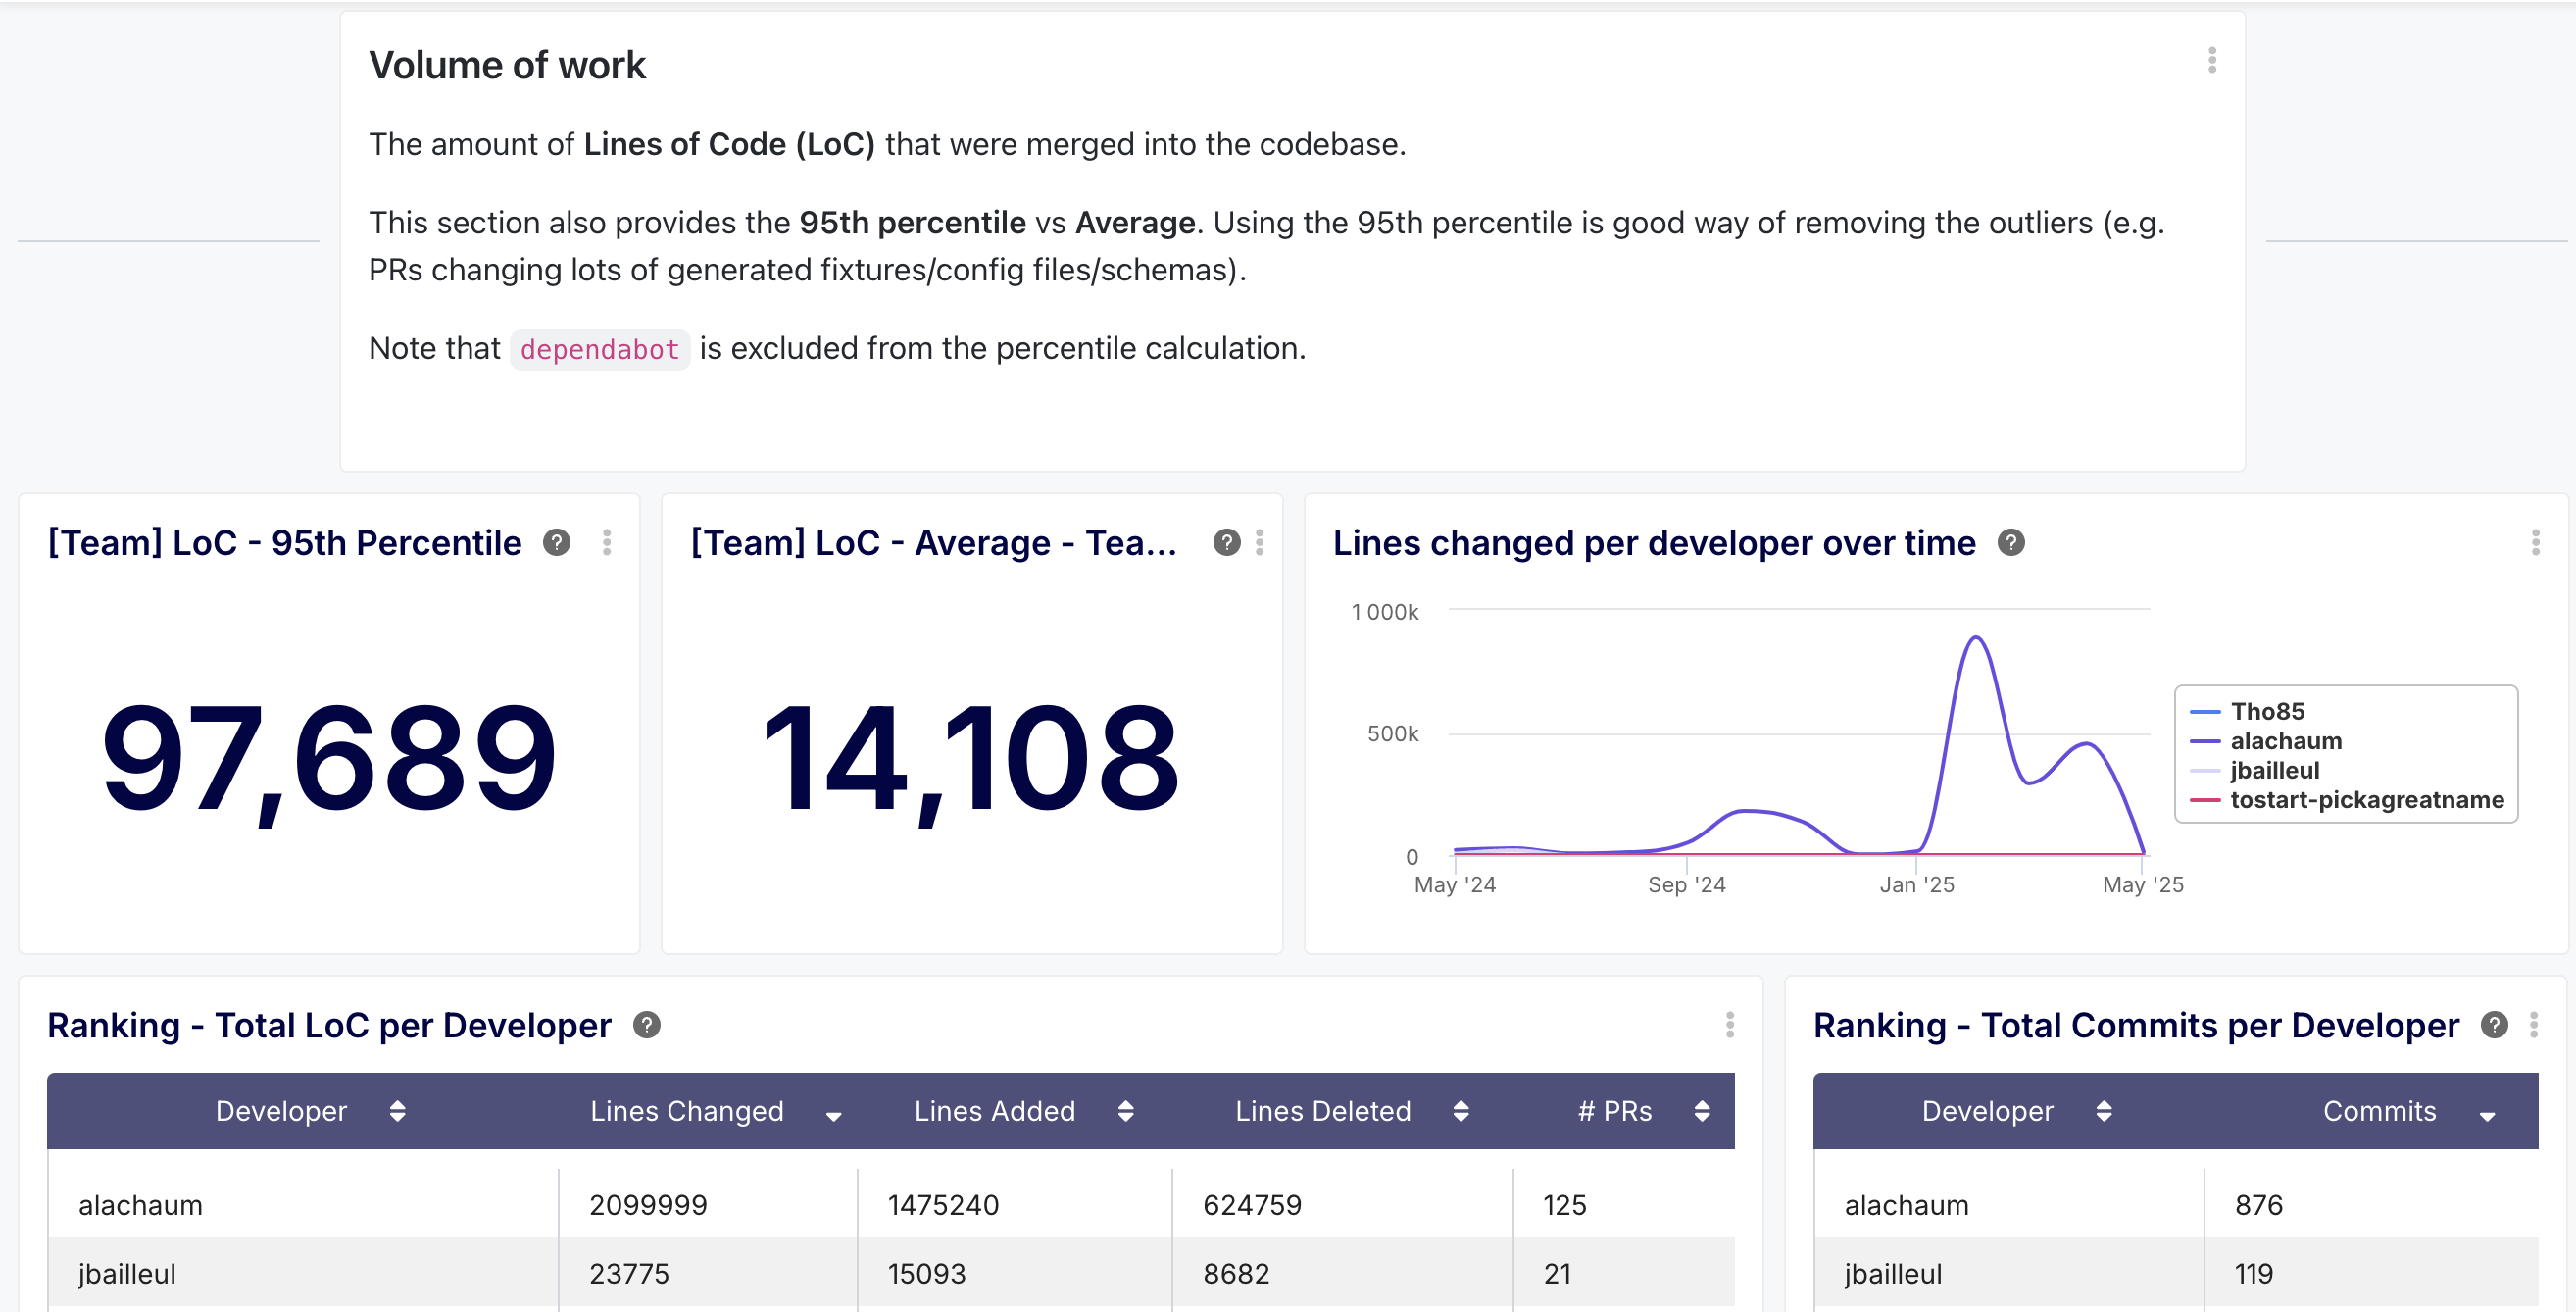This screenshot has width=2576, height=1312.
Task: Sort the LoC table by Lines Changed
Action: click(833, 1114)
